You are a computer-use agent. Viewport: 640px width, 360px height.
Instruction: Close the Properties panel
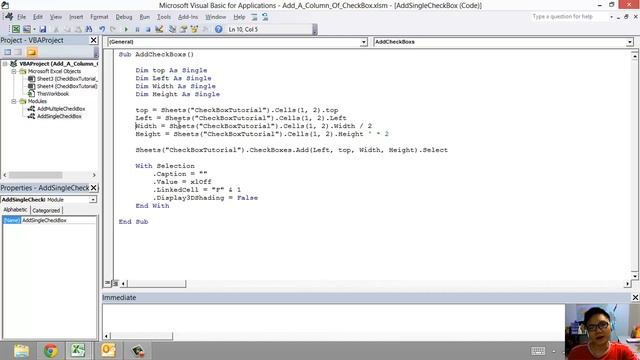(x=93, y=188)
